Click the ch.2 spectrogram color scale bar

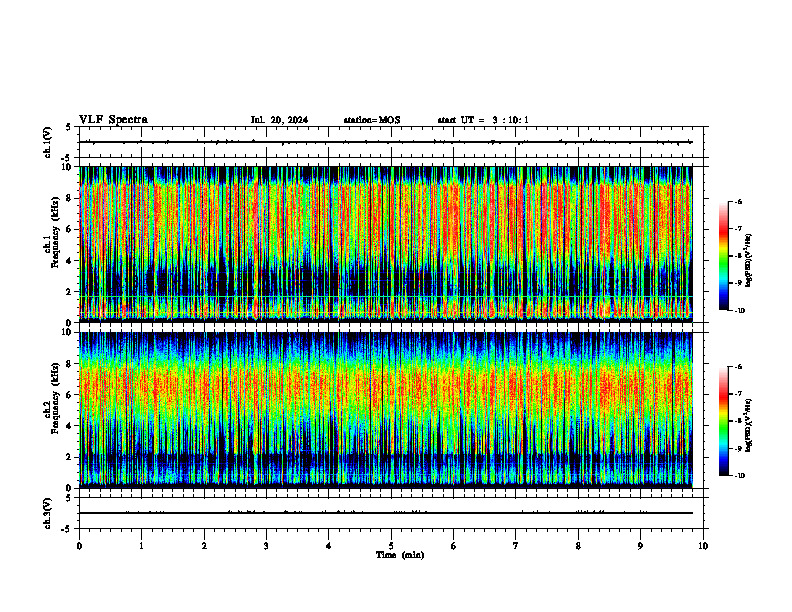tap(724, 421)
